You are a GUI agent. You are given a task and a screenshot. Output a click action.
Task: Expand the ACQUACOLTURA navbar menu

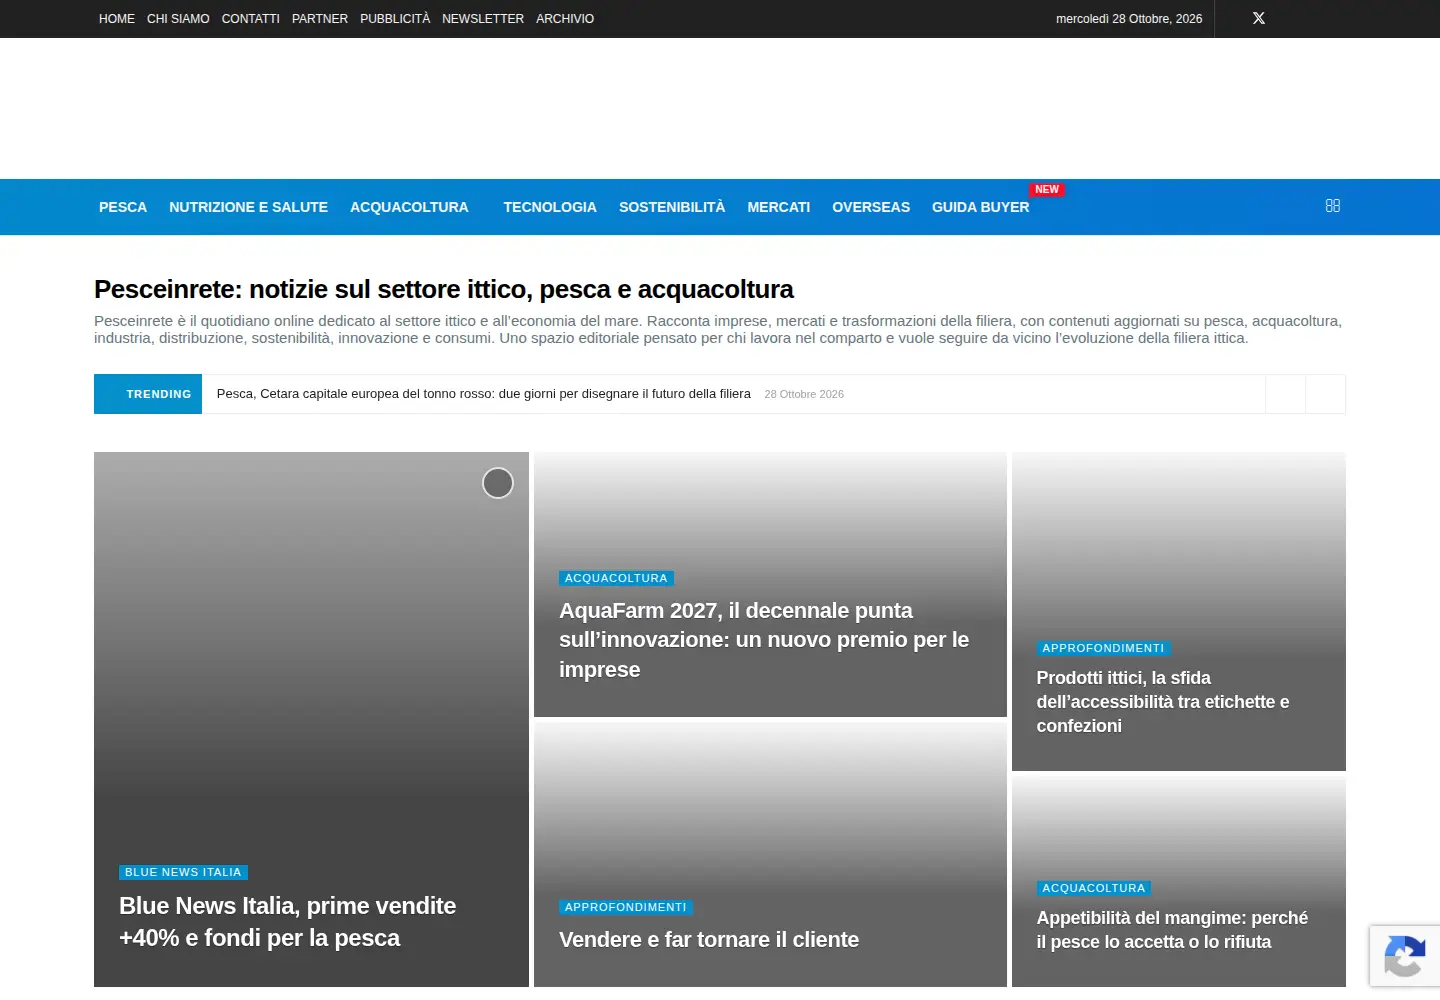409,207
